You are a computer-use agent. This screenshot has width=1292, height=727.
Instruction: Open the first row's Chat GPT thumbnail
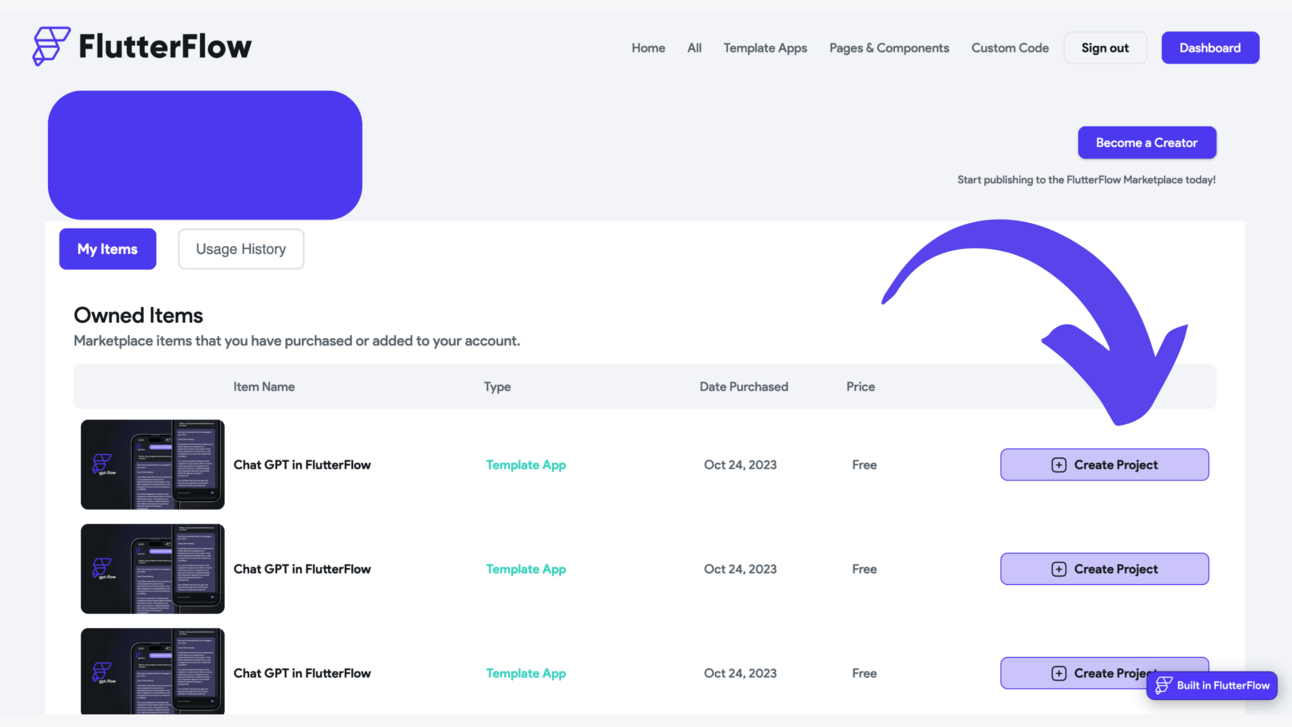[x=153, y=465]
